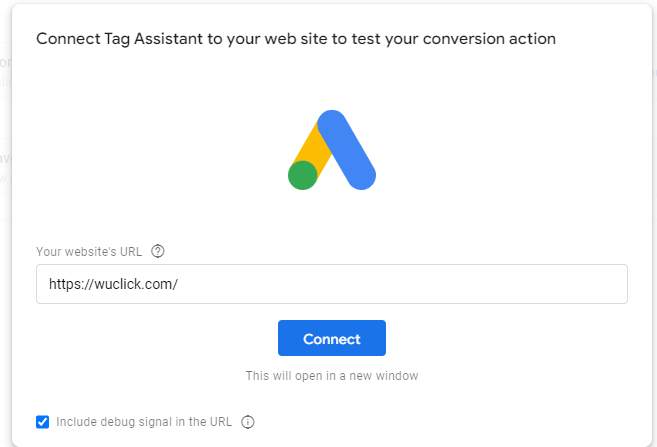Screen dimensions: 657x447
Task: Click the word conversion action in the heading
Action: 489,39
